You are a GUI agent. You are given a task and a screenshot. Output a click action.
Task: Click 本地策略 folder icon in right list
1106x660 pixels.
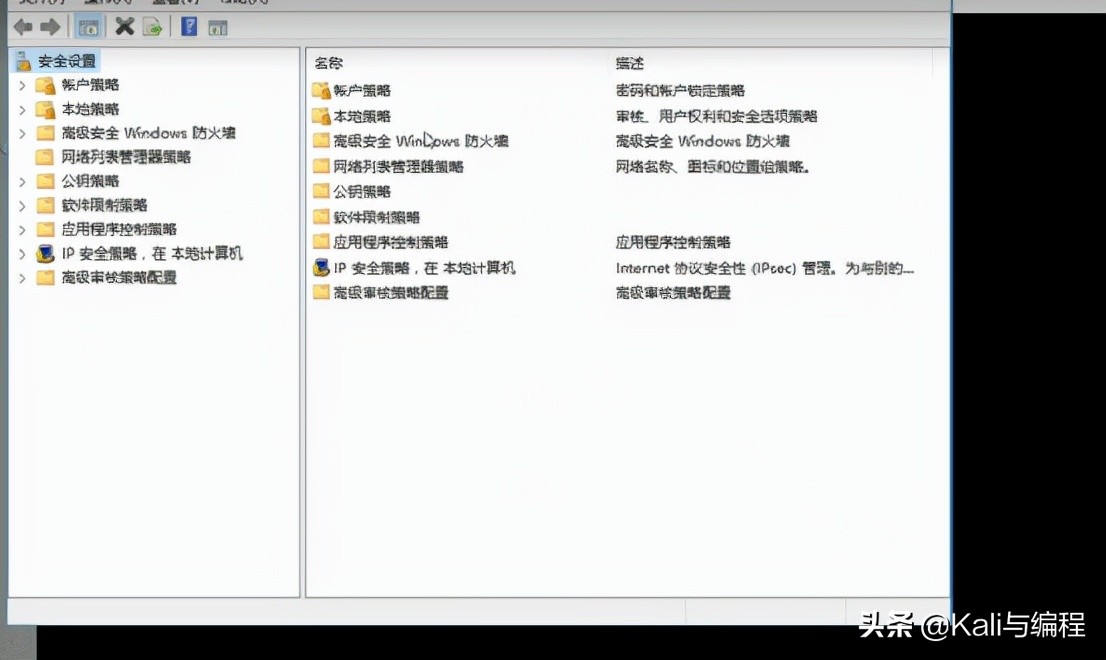click(x=321, y=116)
